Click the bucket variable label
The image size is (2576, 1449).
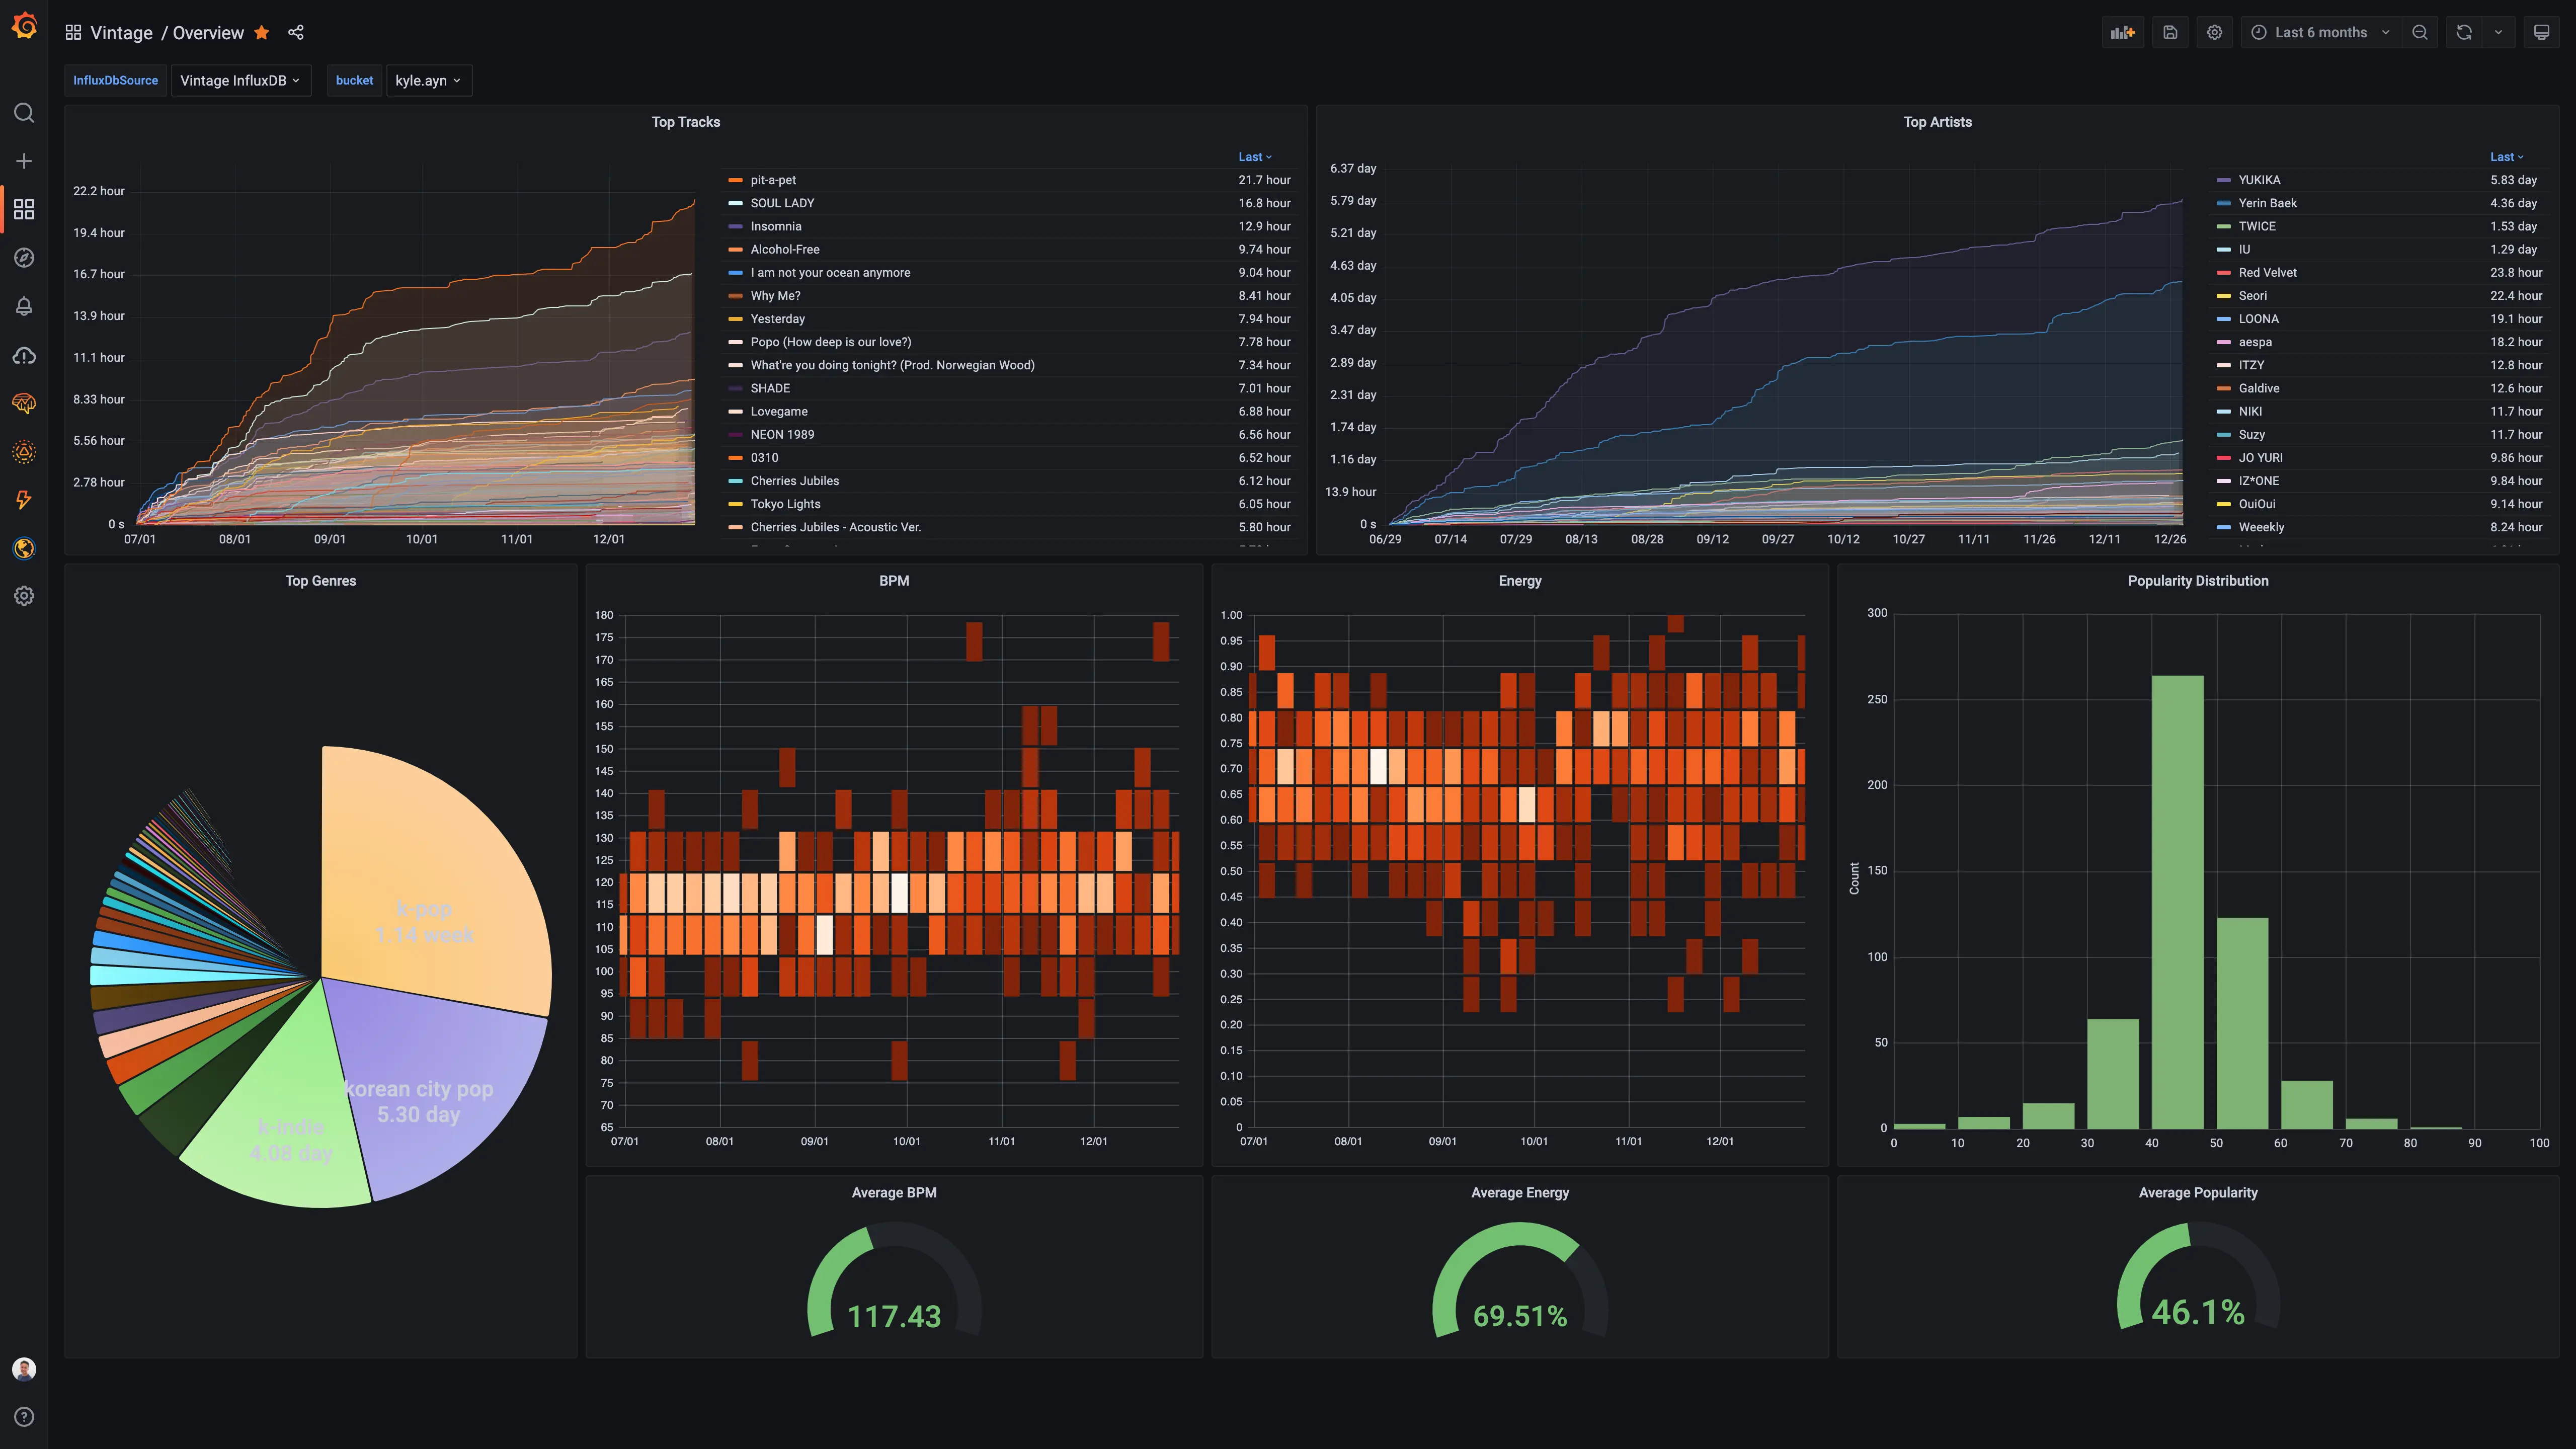click(x=354, y=80)
